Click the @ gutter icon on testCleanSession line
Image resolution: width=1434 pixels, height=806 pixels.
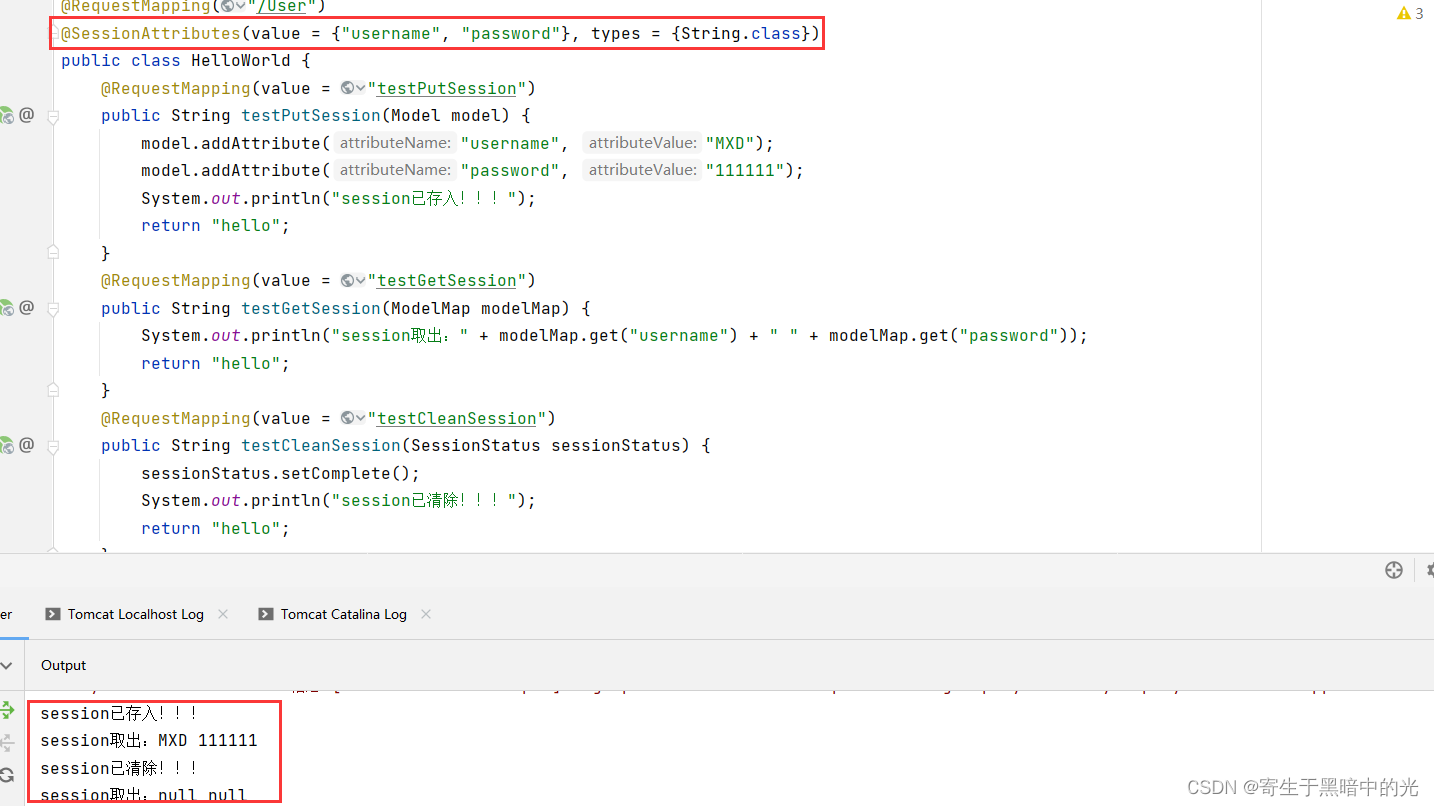(x=27, y=445)
